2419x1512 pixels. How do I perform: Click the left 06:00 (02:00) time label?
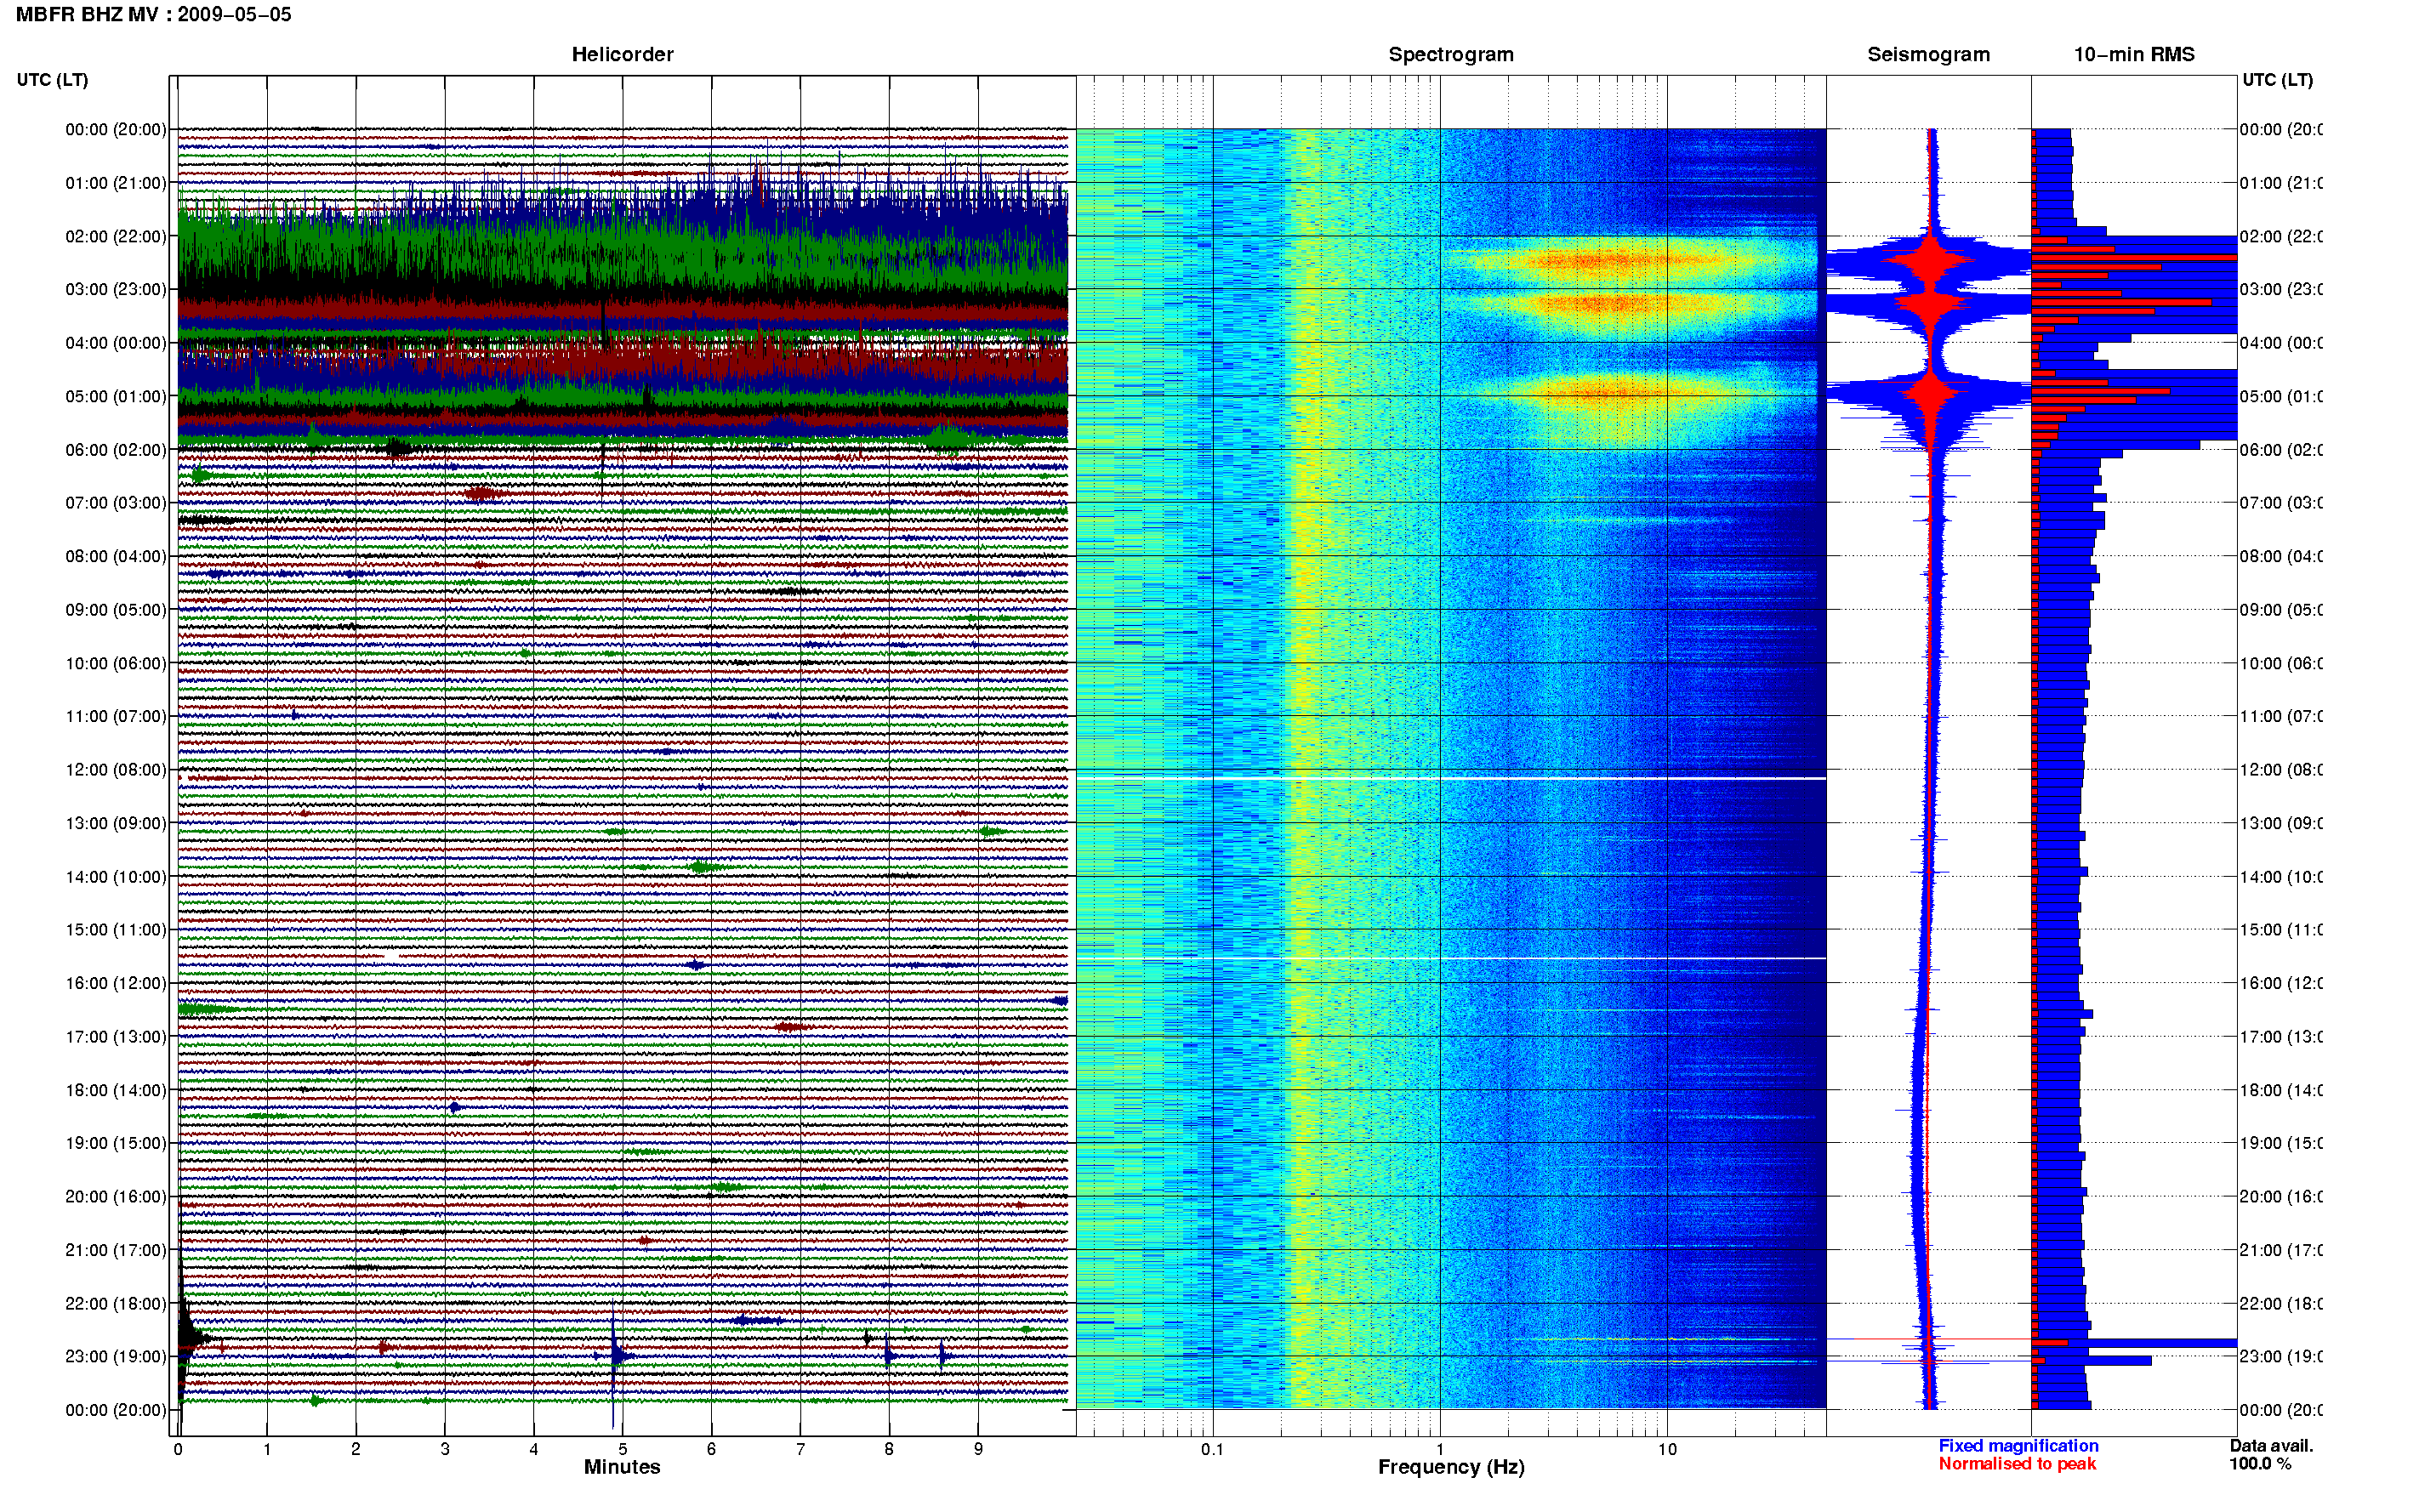pos(116,450)
